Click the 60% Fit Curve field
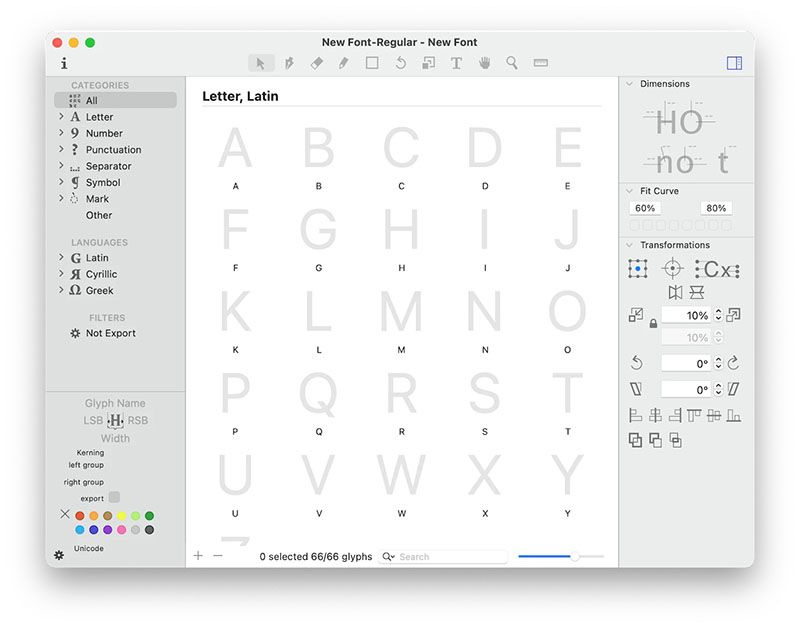Image resolution: width=800 pixels, height=628 pixels. pos(645,208)
